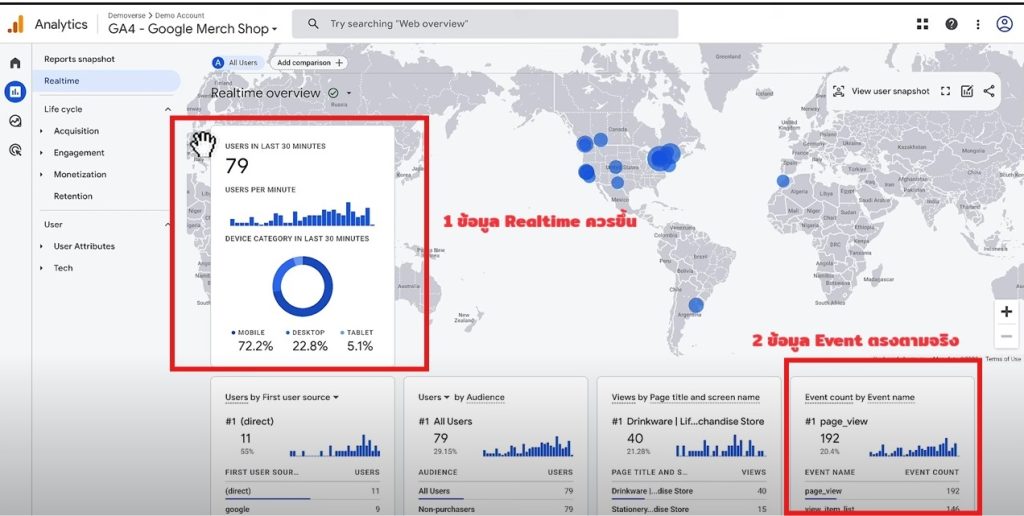Screen dimensions: 1024x516
Task: Expand the User Attributes menu
Action: tap(41, 246)
